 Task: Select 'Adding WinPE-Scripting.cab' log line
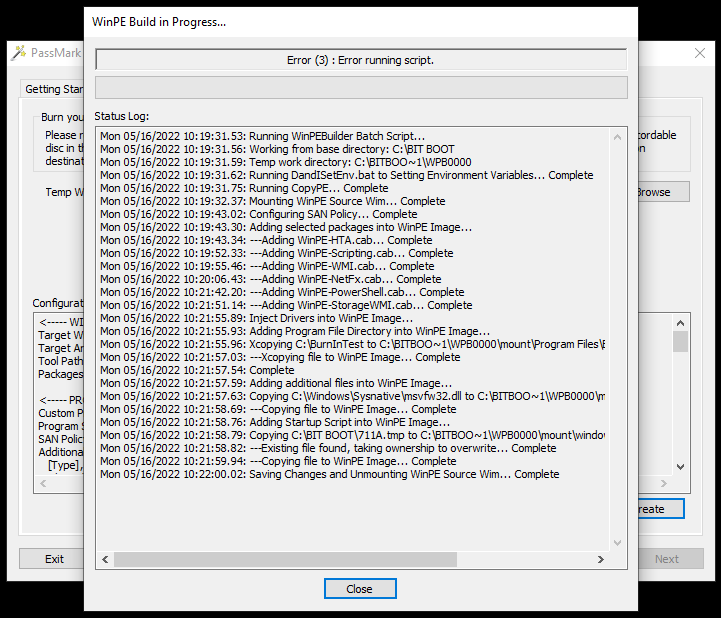[277, 253]
